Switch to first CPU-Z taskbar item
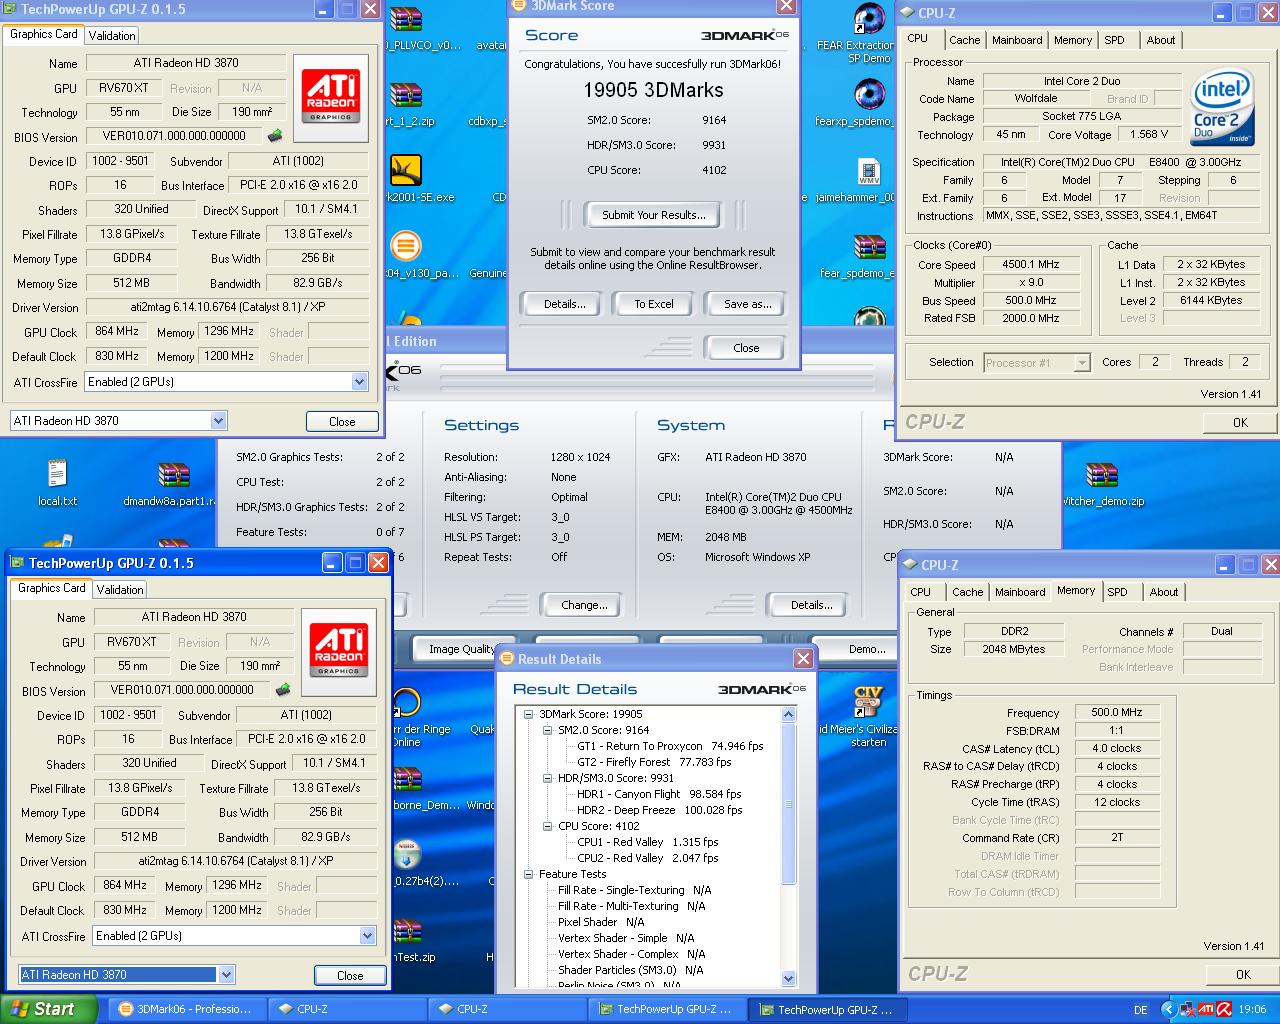1280x1024 pixels. (347, 1009)
